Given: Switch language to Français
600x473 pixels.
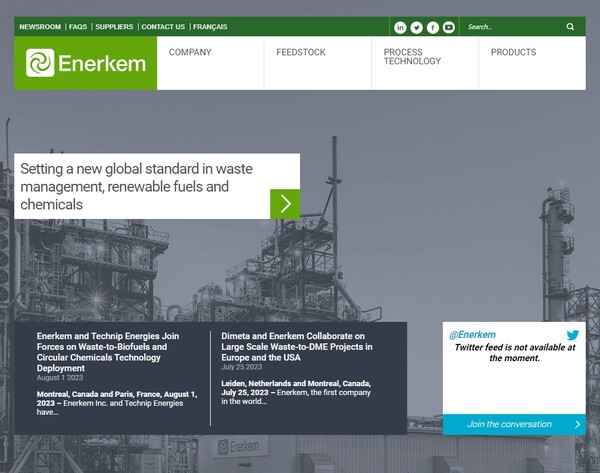Looking at the screenshot, I should click(x=210, y=27).
